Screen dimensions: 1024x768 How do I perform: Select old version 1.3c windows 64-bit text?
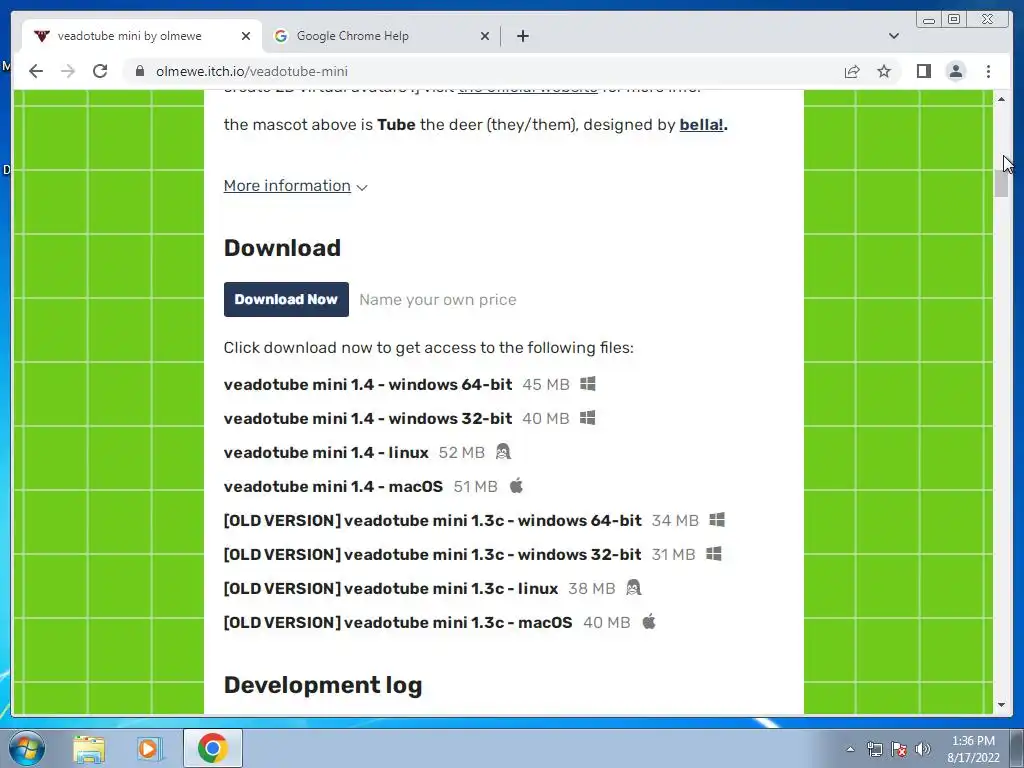point(432,520)
